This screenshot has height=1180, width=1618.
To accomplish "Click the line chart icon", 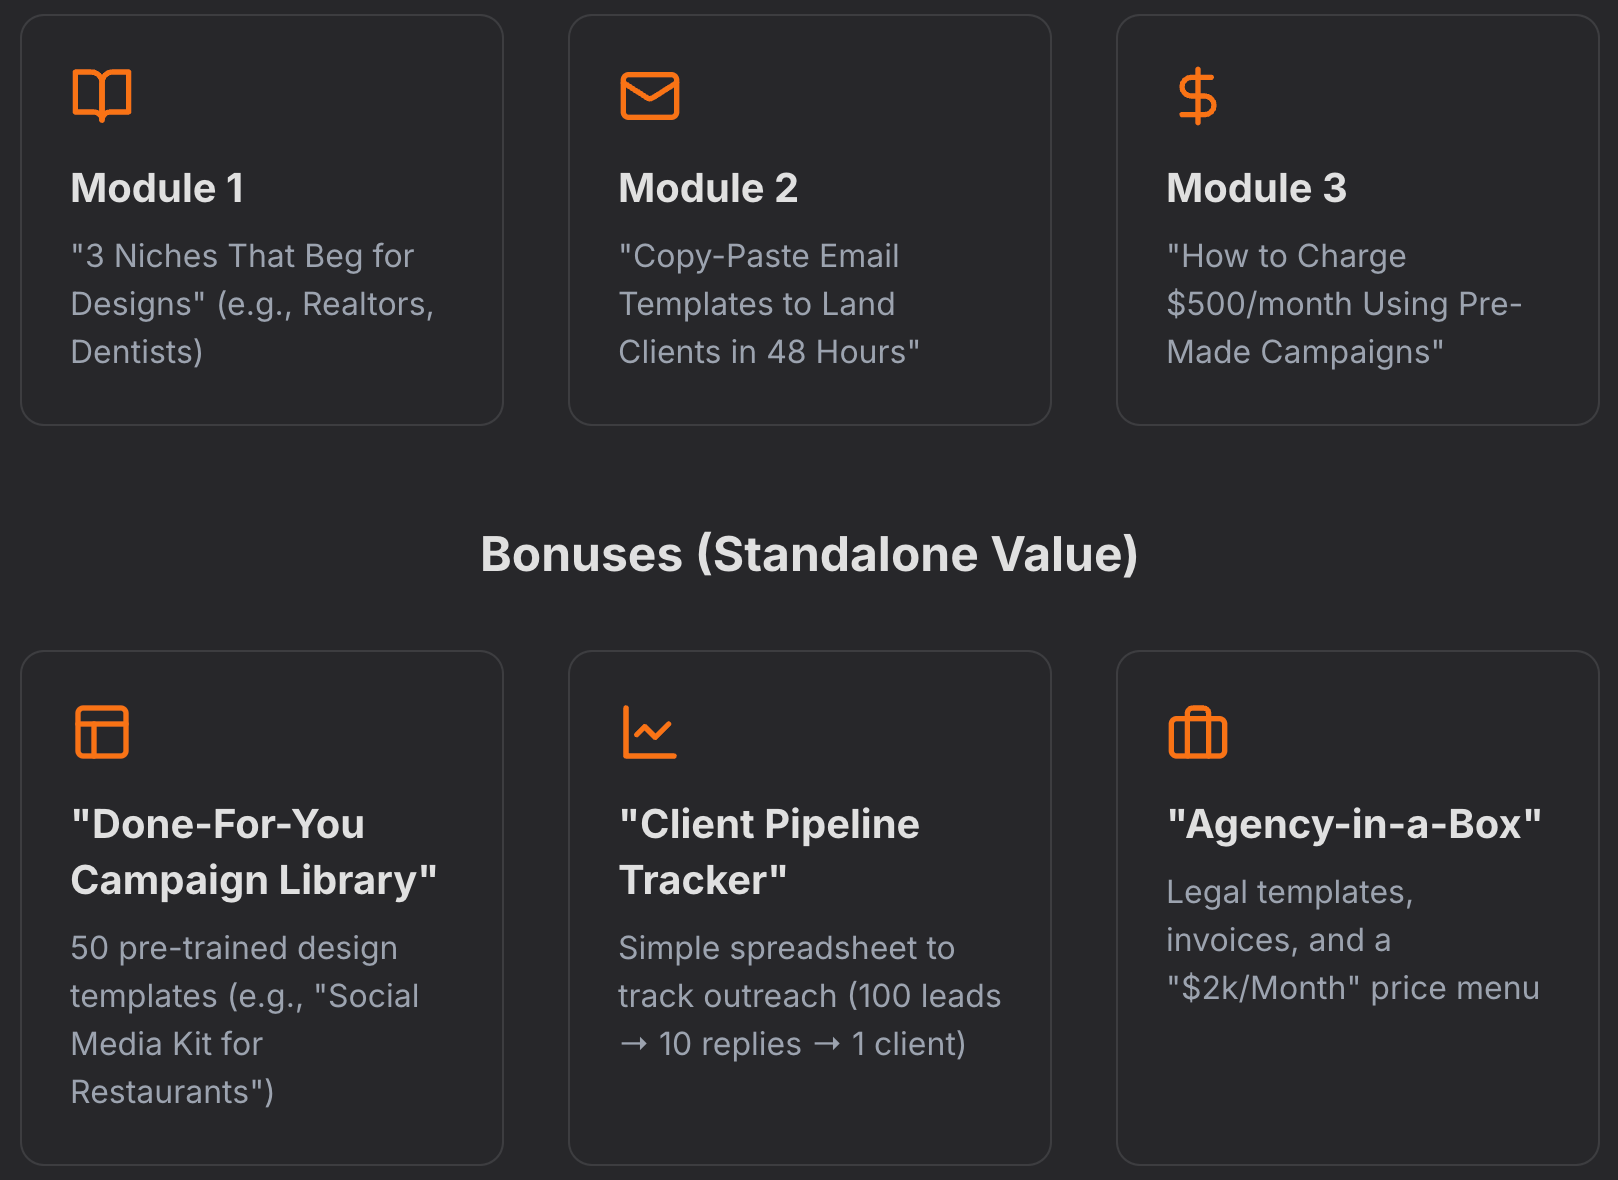I will [x=650, y=732].
